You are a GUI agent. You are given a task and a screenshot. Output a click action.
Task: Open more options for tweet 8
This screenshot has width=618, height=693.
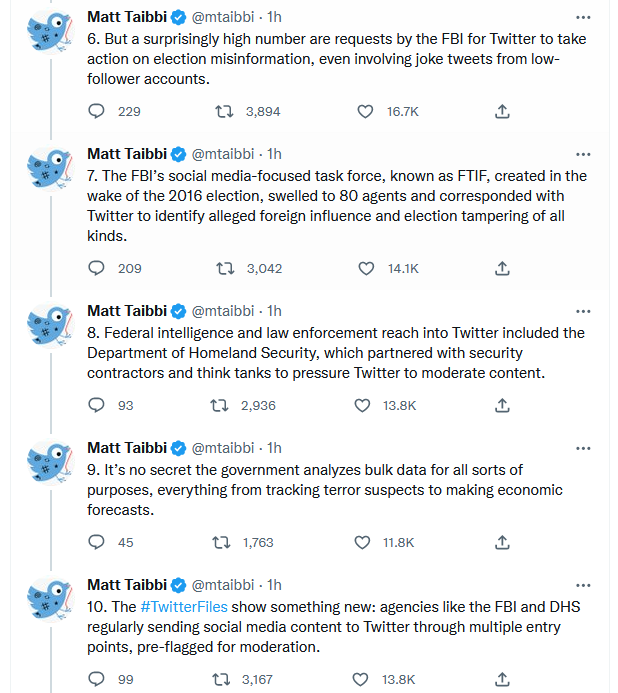click(583, 312)
